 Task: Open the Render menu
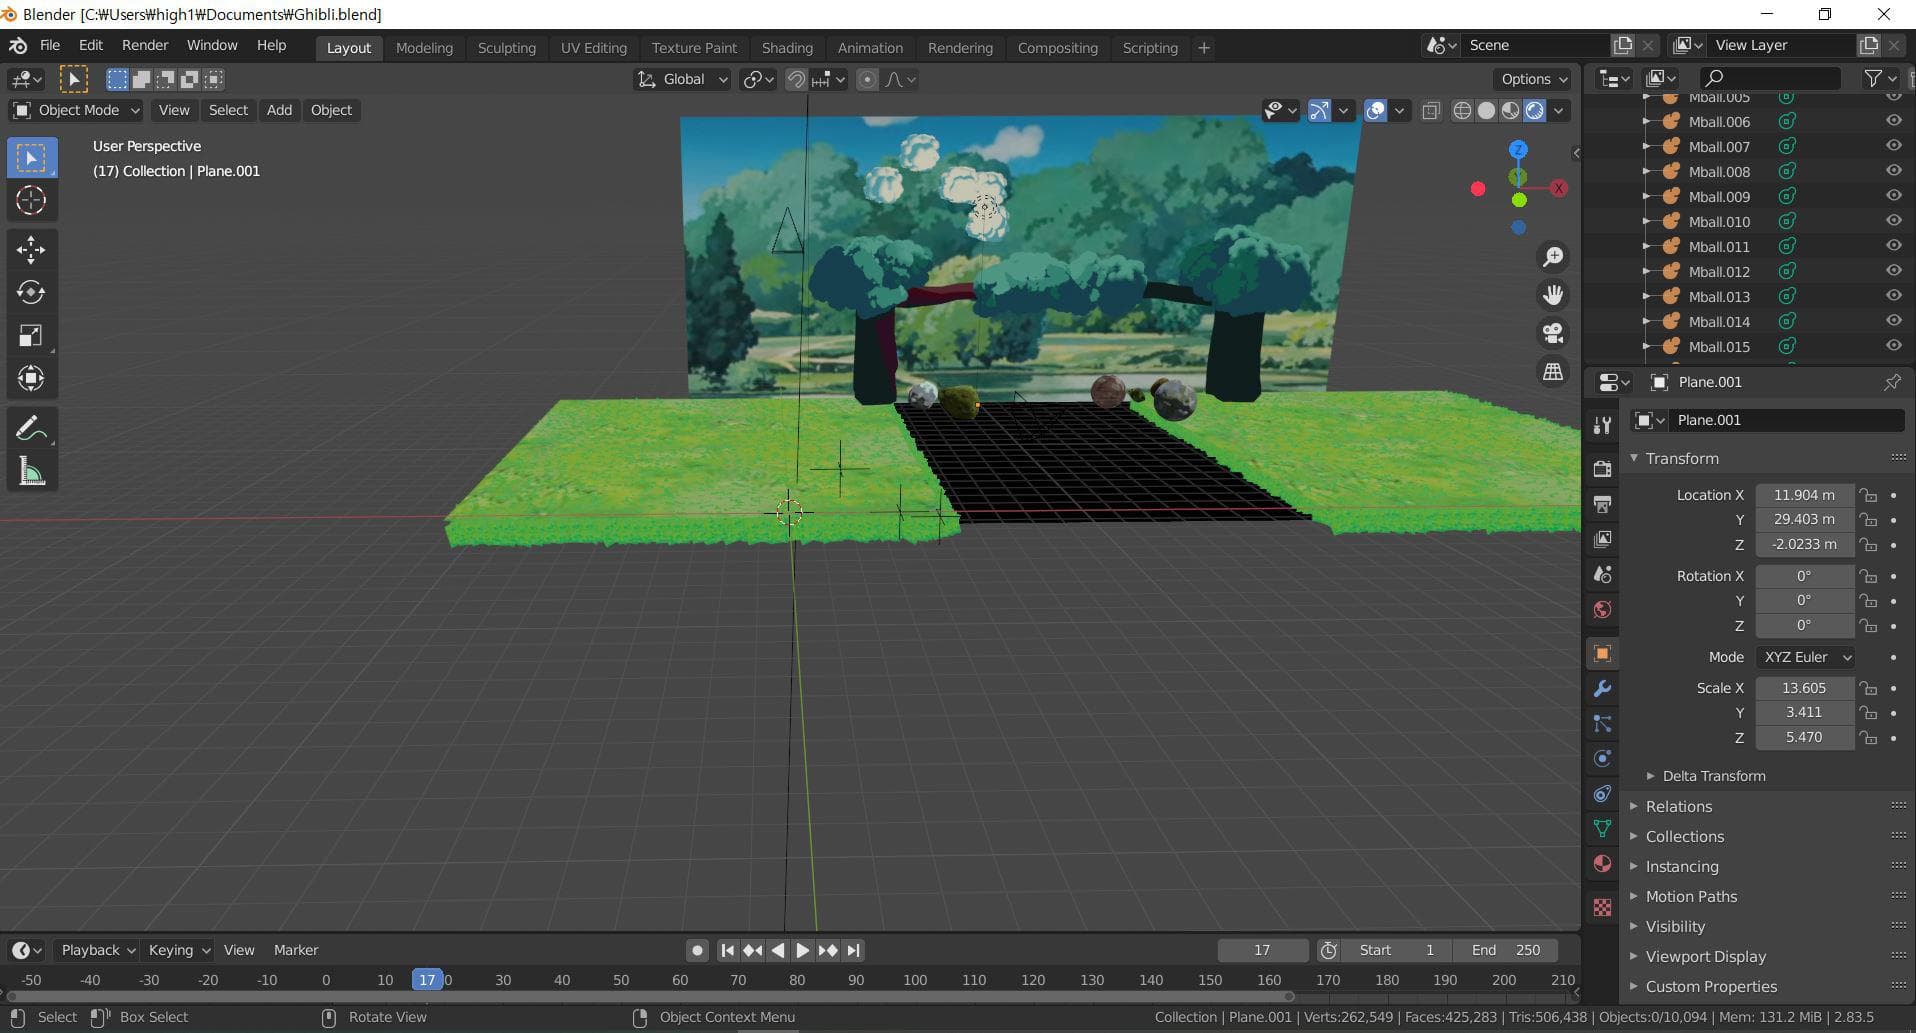click(x=145, y=45)
